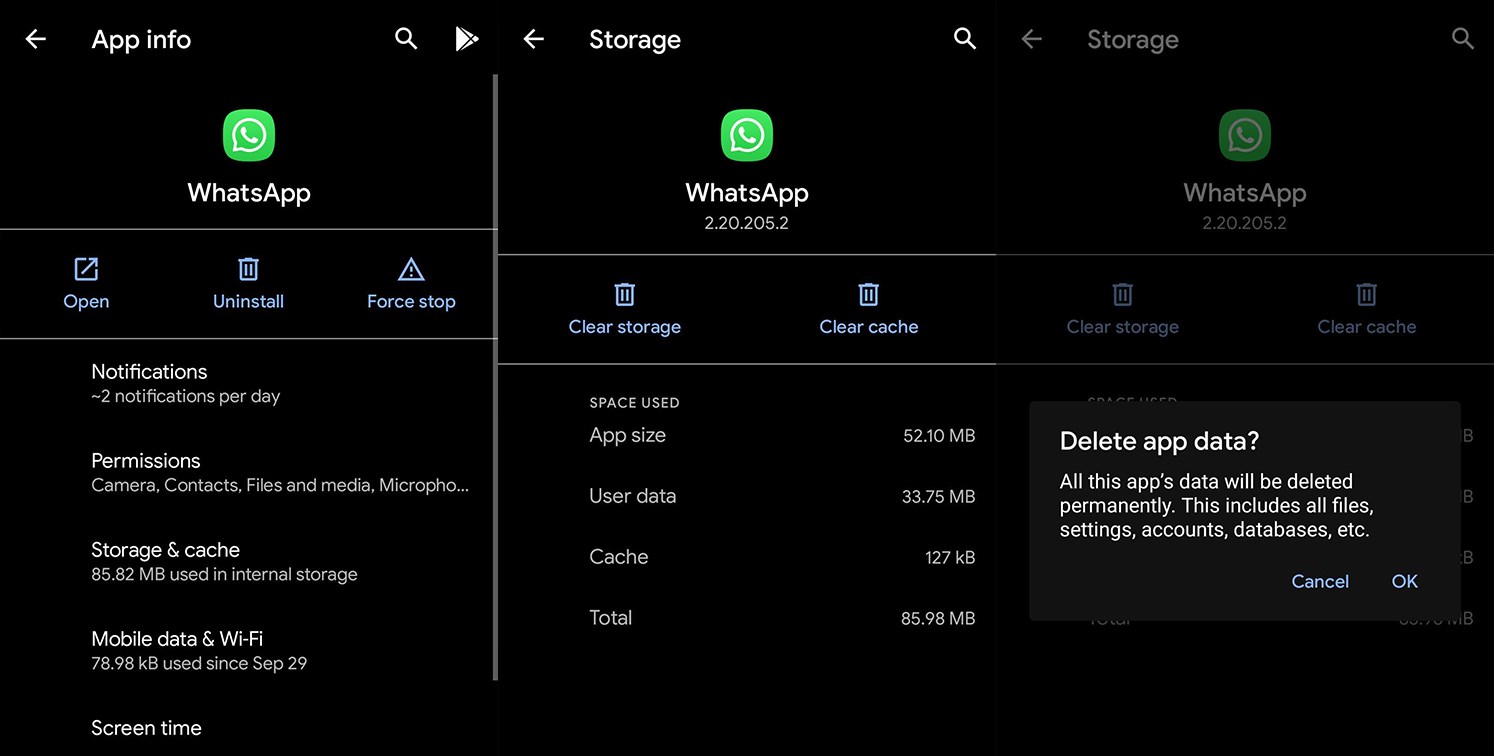Tap the User data label
The image size is (1494, 756).
coord(632,496)
